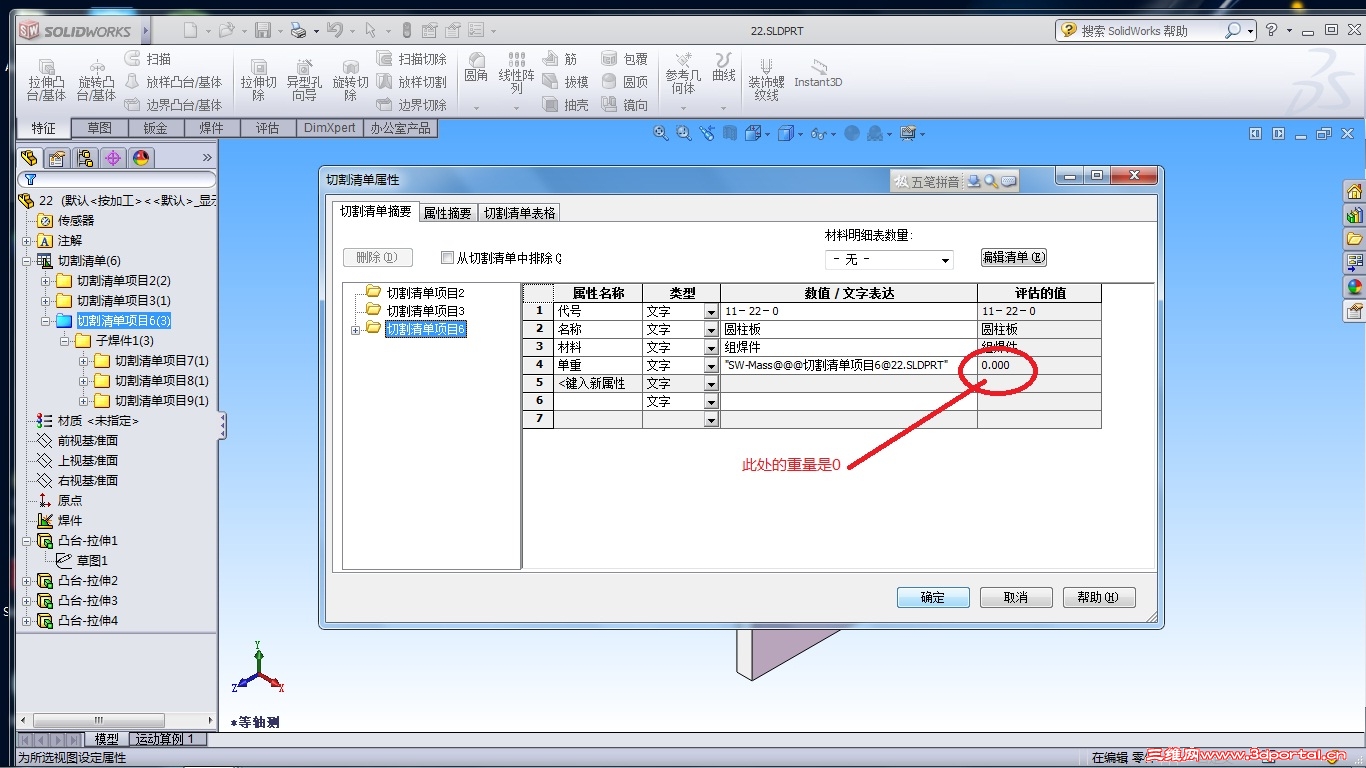Open the PropertyManager tab icon

[57, 158]
